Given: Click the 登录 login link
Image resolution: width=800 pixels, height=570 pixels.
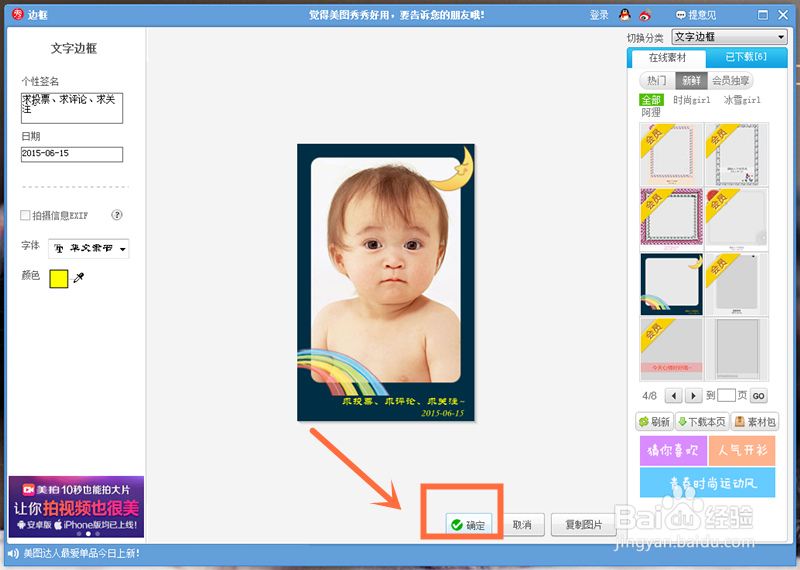Looking at the screenshot, I should click(599, 15).
